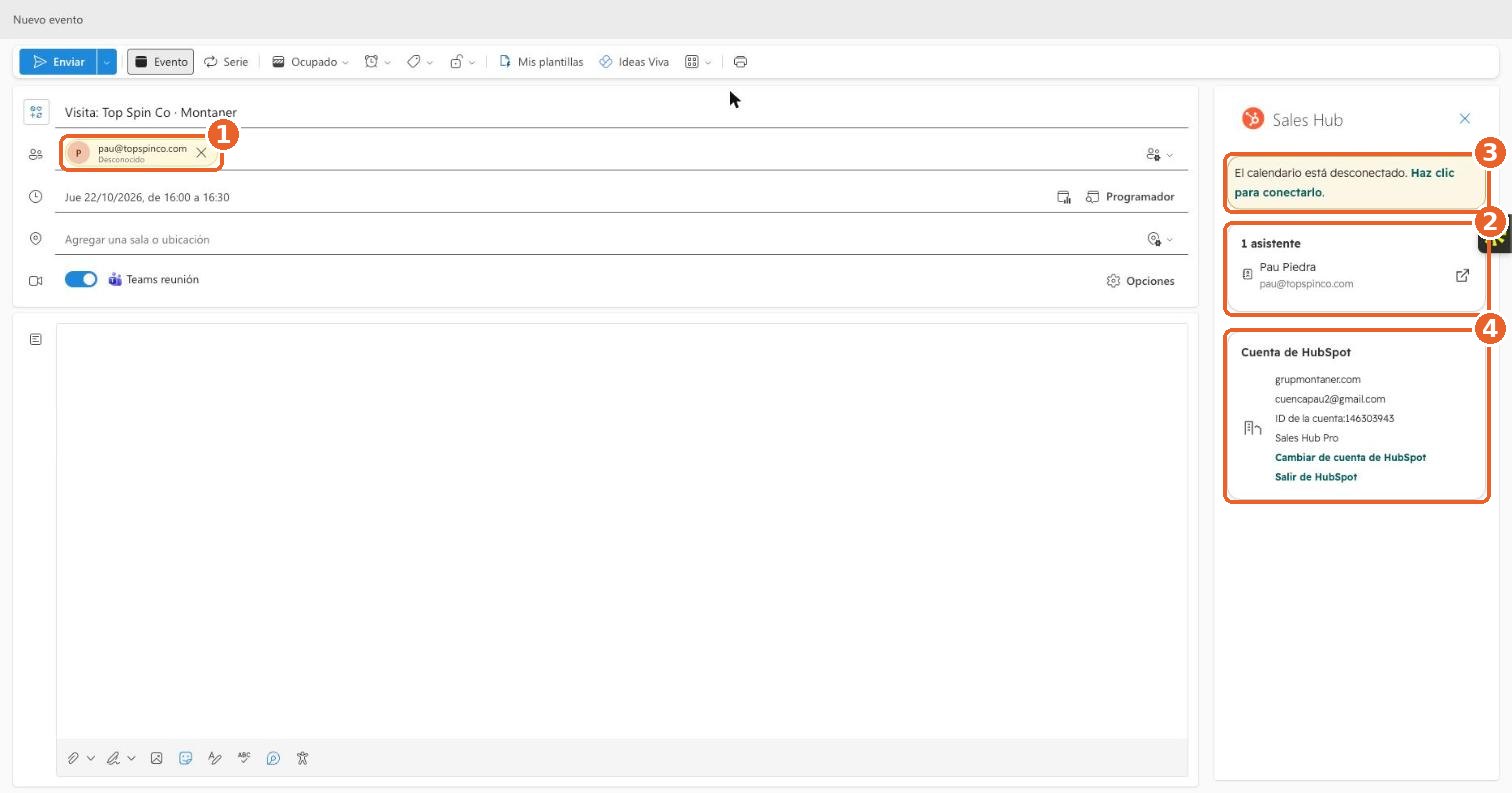Open the reminder alarm clock dropdown
The height and width of the screenshot is (793, 1512).
pyautogui.click(x=377, y=62)
